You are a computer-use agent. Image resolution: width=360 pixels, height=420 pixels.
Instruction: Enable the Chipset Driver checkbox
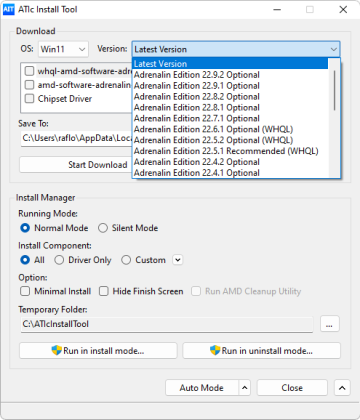coord(30,99)
